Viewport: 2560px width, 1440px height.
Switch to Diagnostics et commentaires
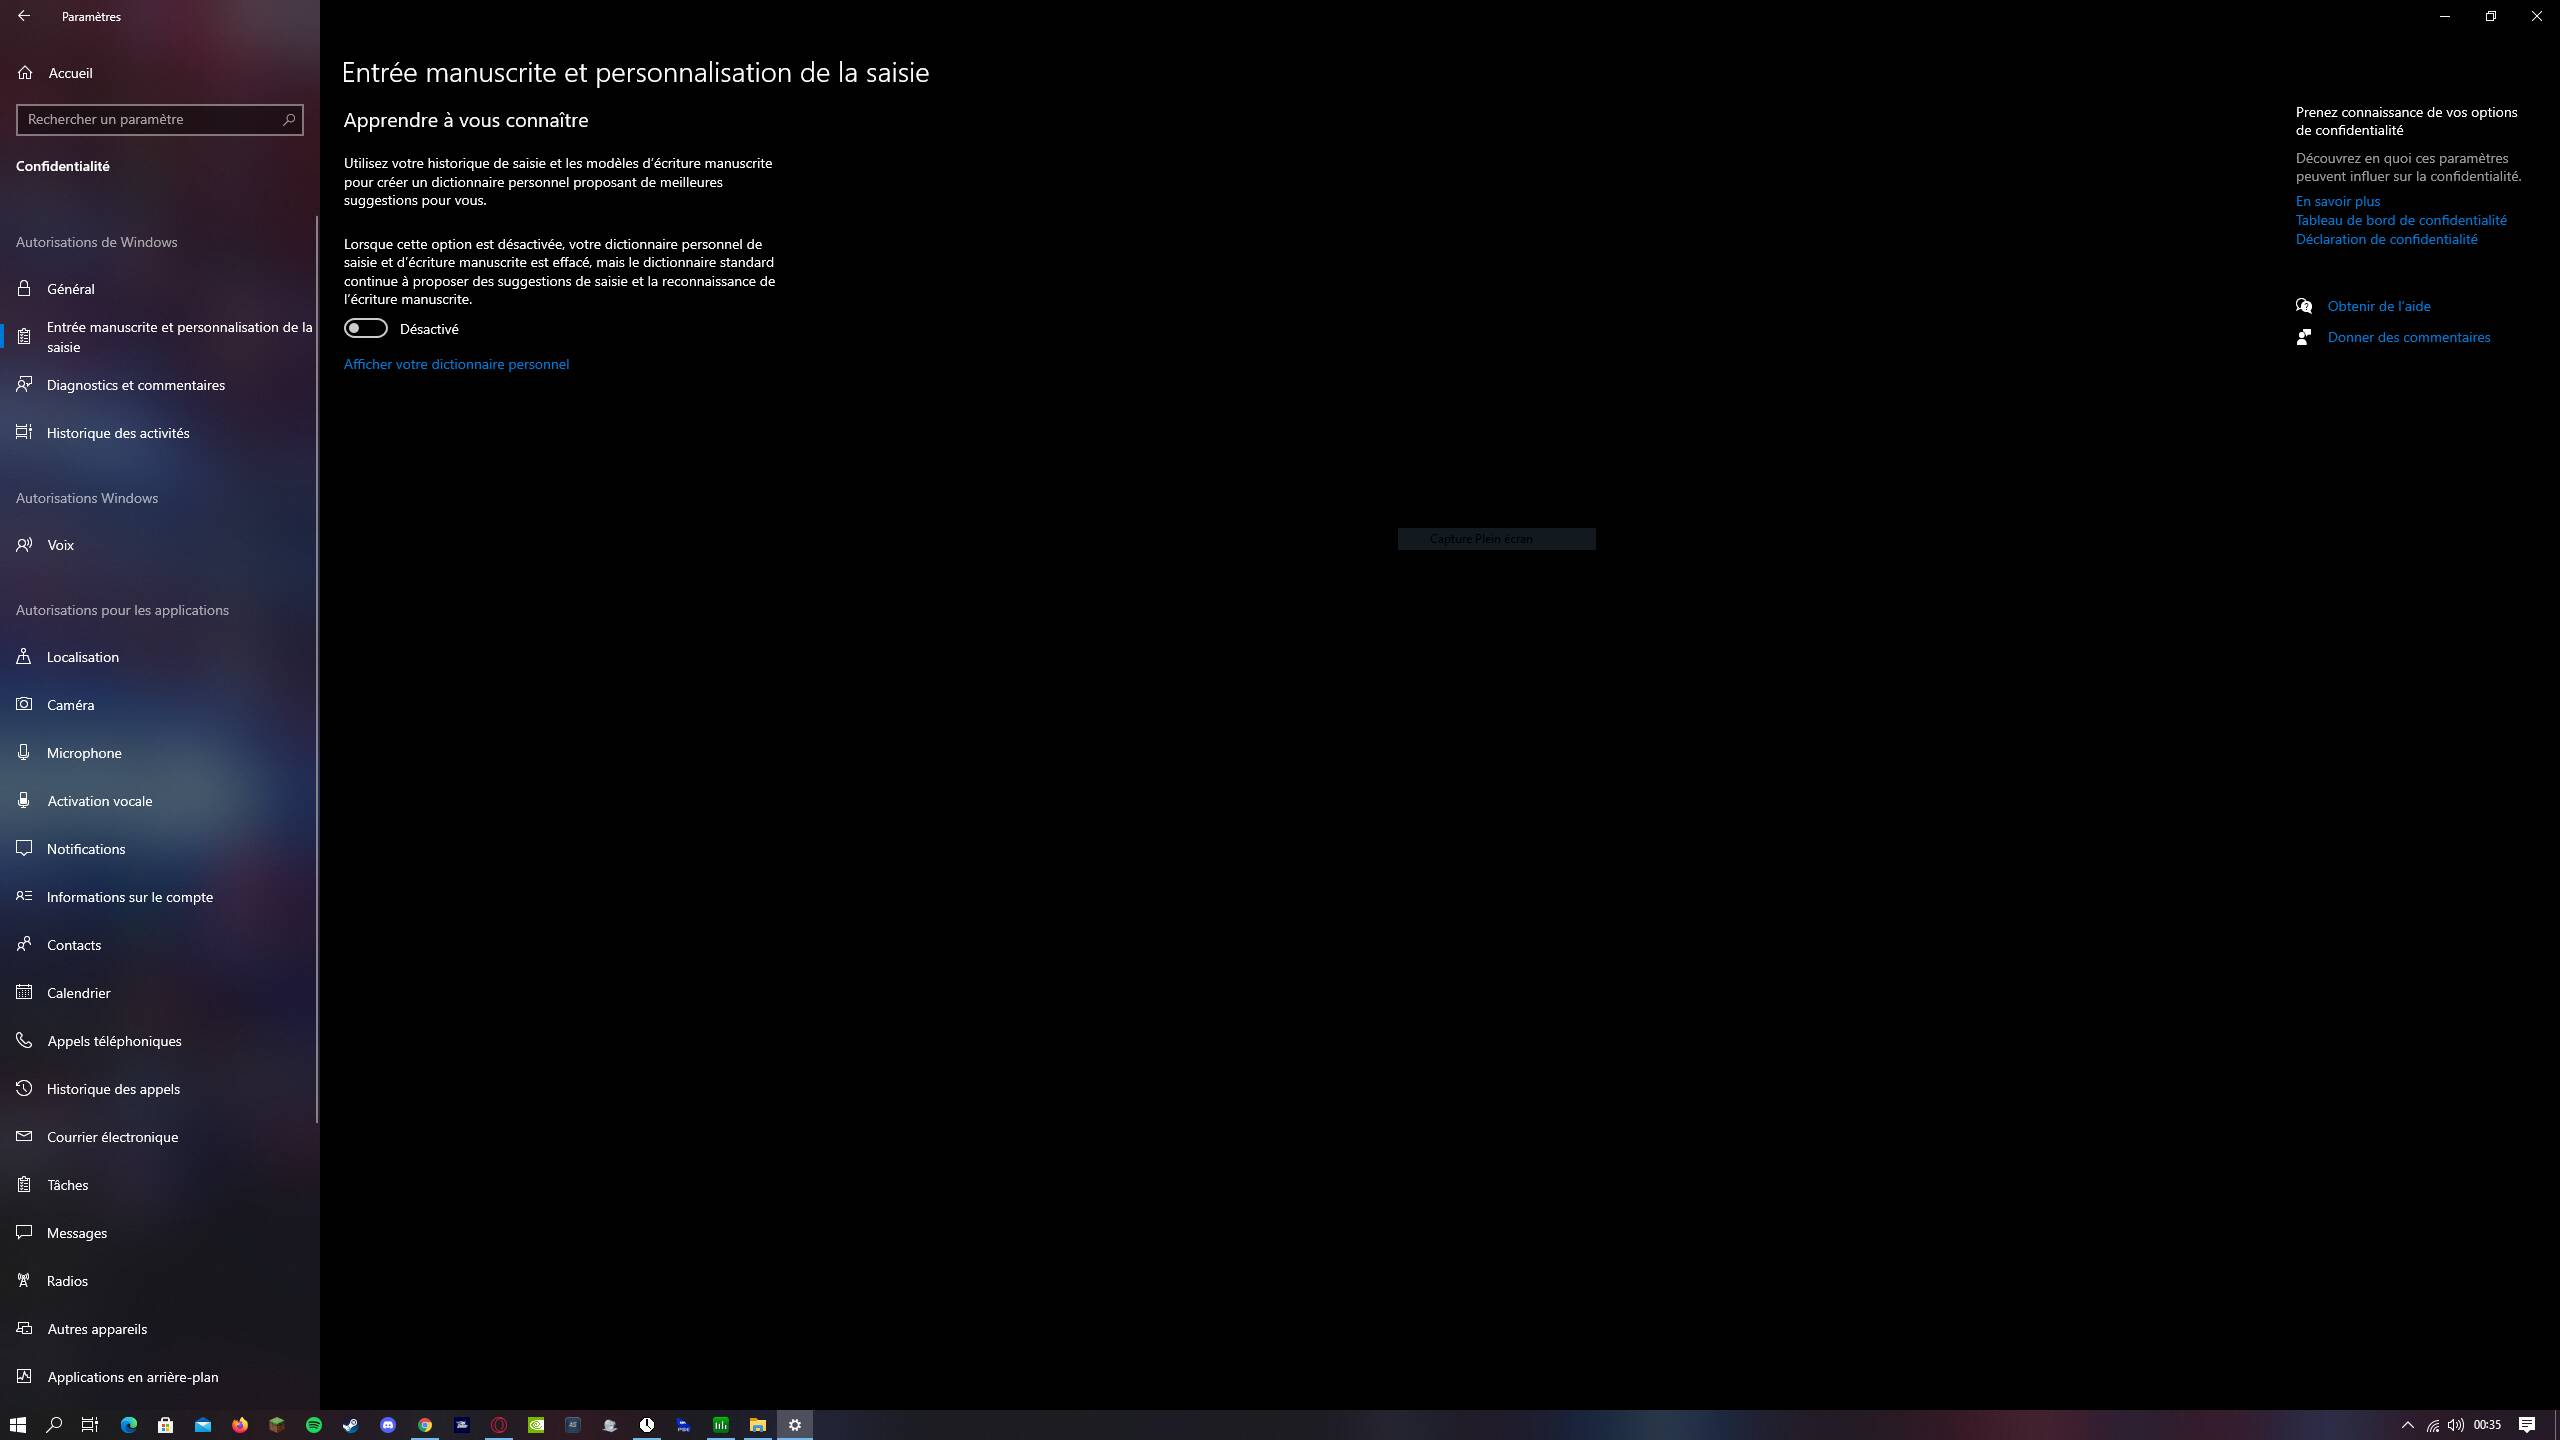coord(135,385)
